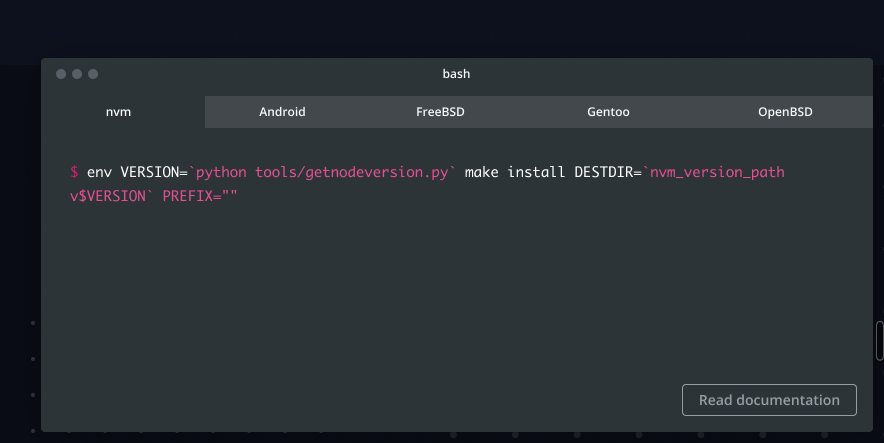Click the page scrollbar thumb on the right edge

tap(879, 340)
